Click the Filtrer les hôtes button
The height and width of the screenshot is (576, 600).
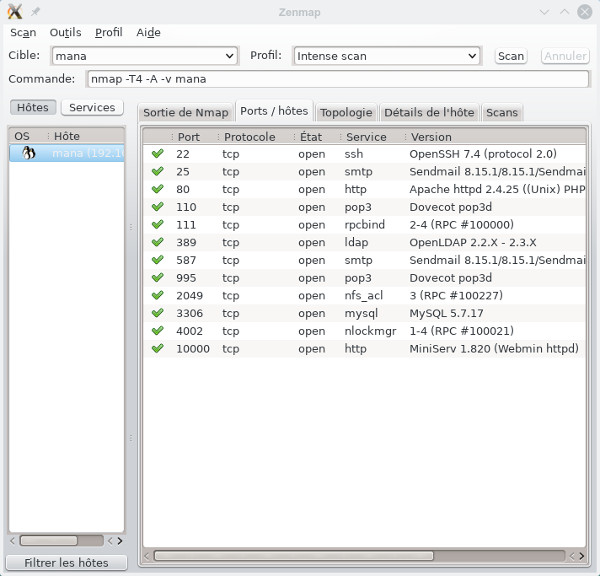(x=68, y=563)
